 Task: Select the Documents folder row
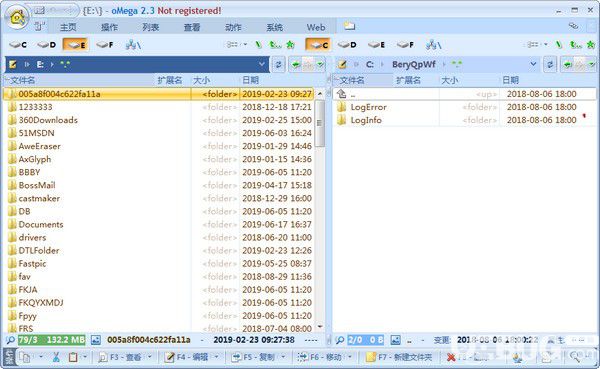point(160,224)
